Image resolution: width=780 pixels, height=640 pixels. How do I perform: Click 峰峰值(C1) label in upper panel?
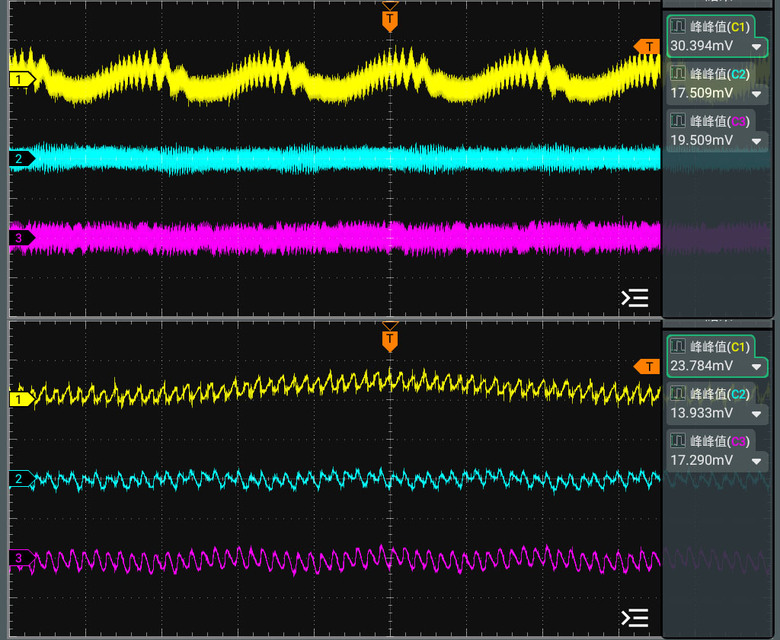tap(720, 27)
